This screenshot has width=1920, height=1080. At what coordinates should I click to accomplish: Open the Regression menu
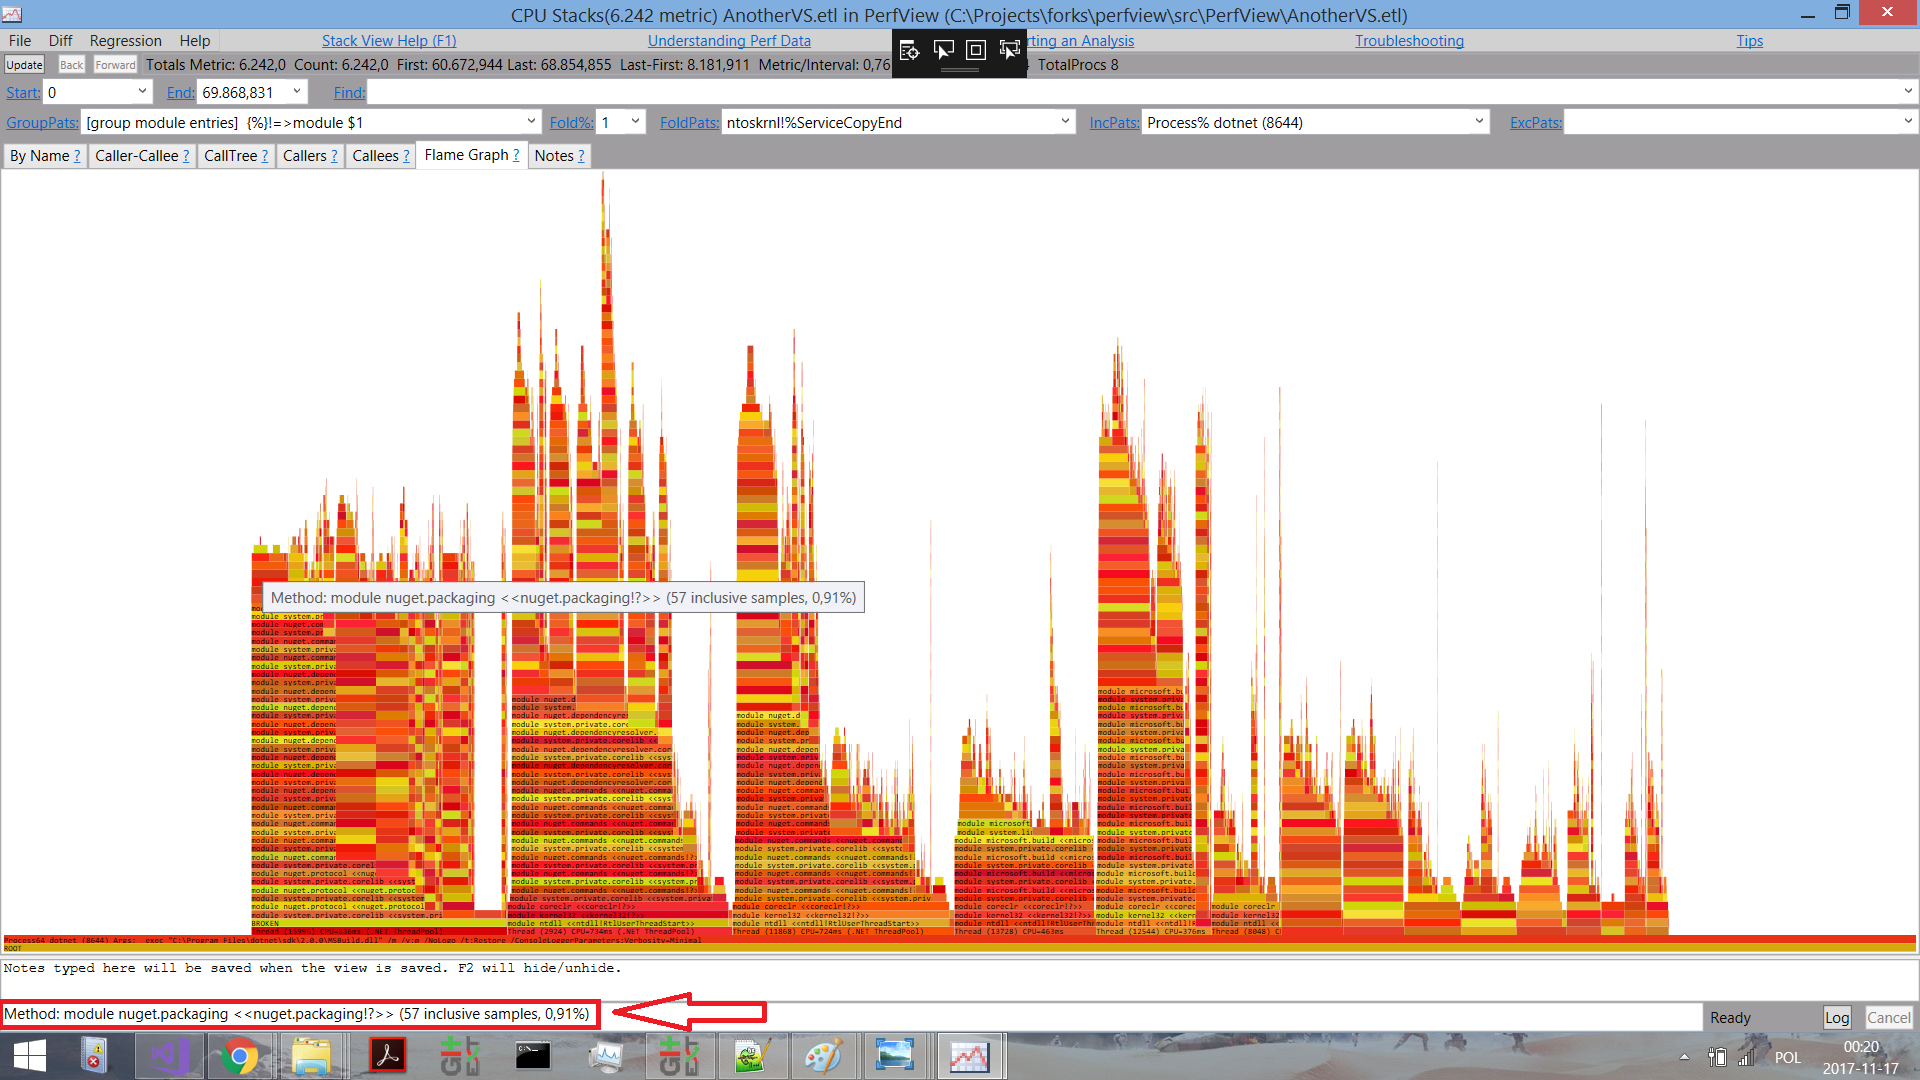pos(125,40)
